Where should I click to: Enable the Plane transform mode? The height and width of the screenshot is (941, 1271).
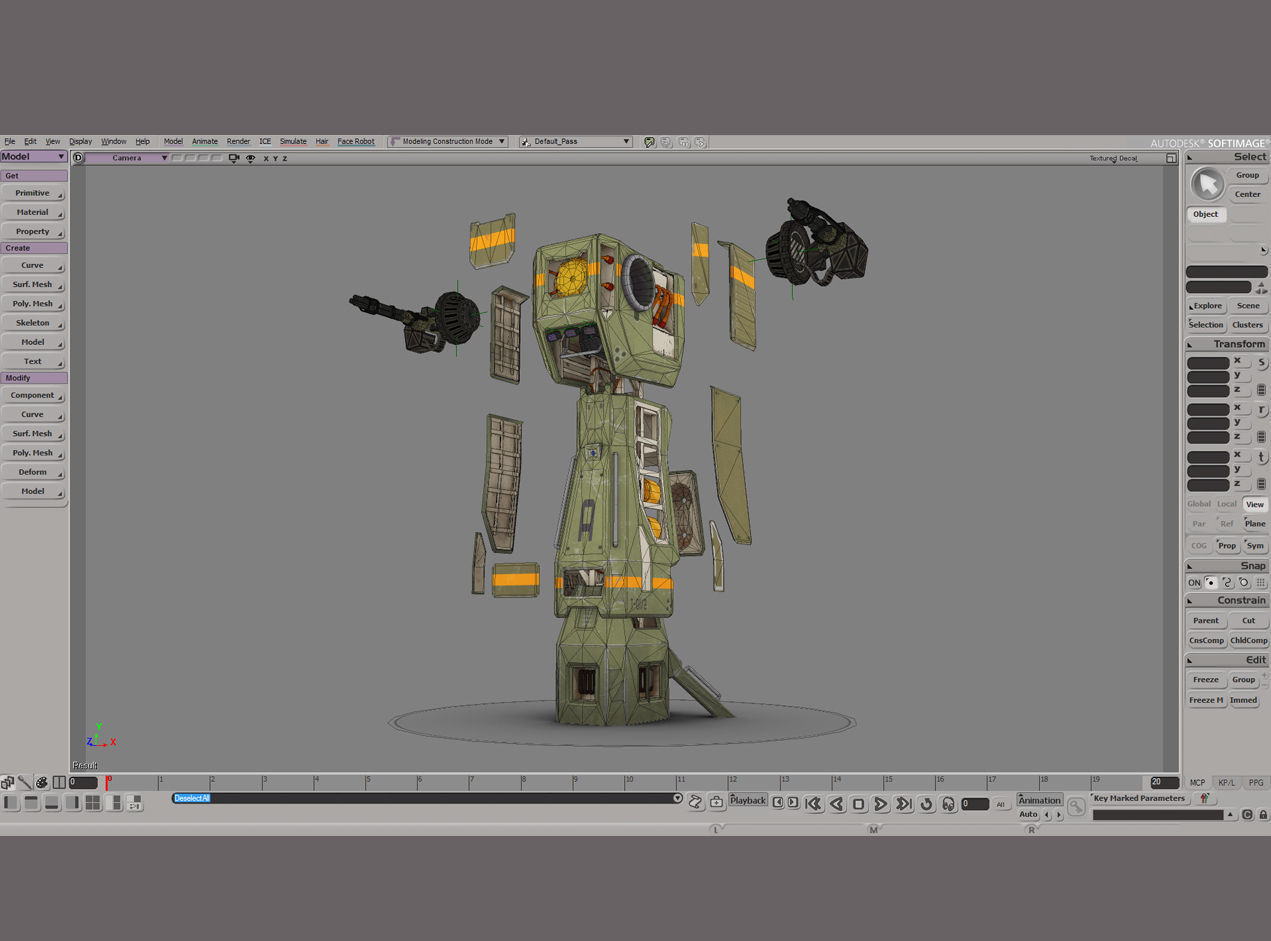pos(1254,524)
